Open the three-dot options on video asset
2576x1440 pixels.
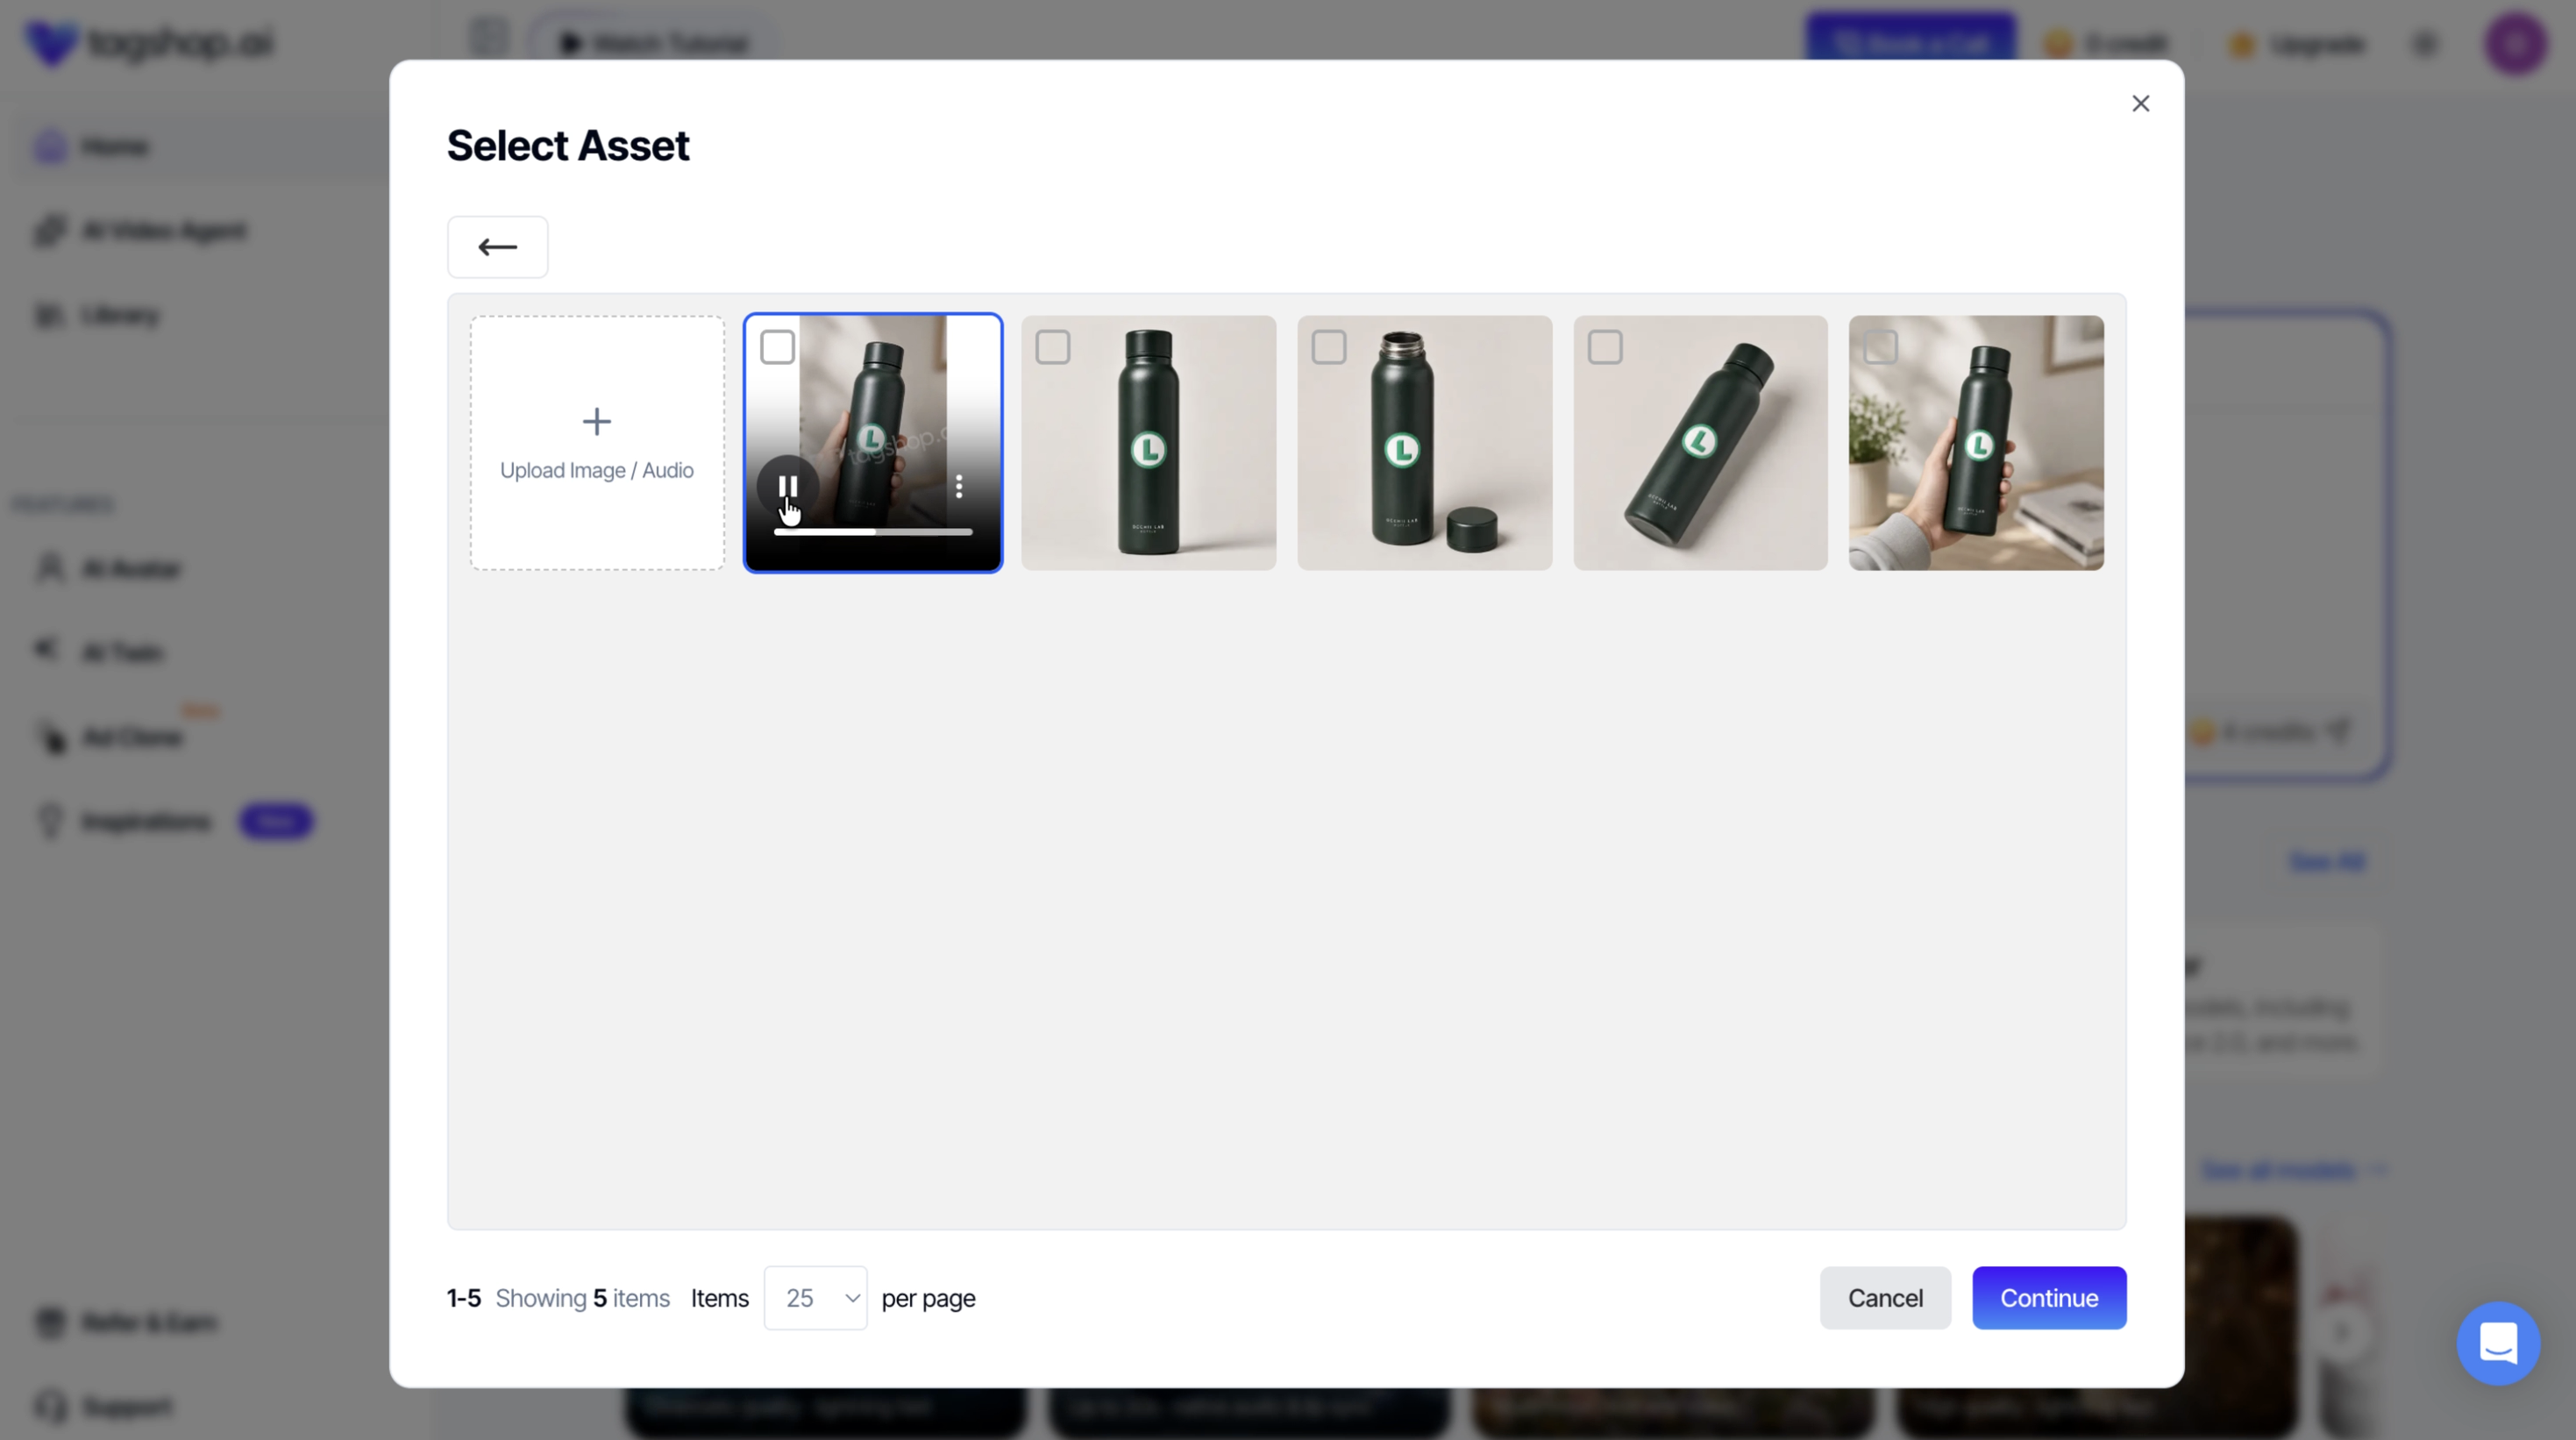point(959,487)
